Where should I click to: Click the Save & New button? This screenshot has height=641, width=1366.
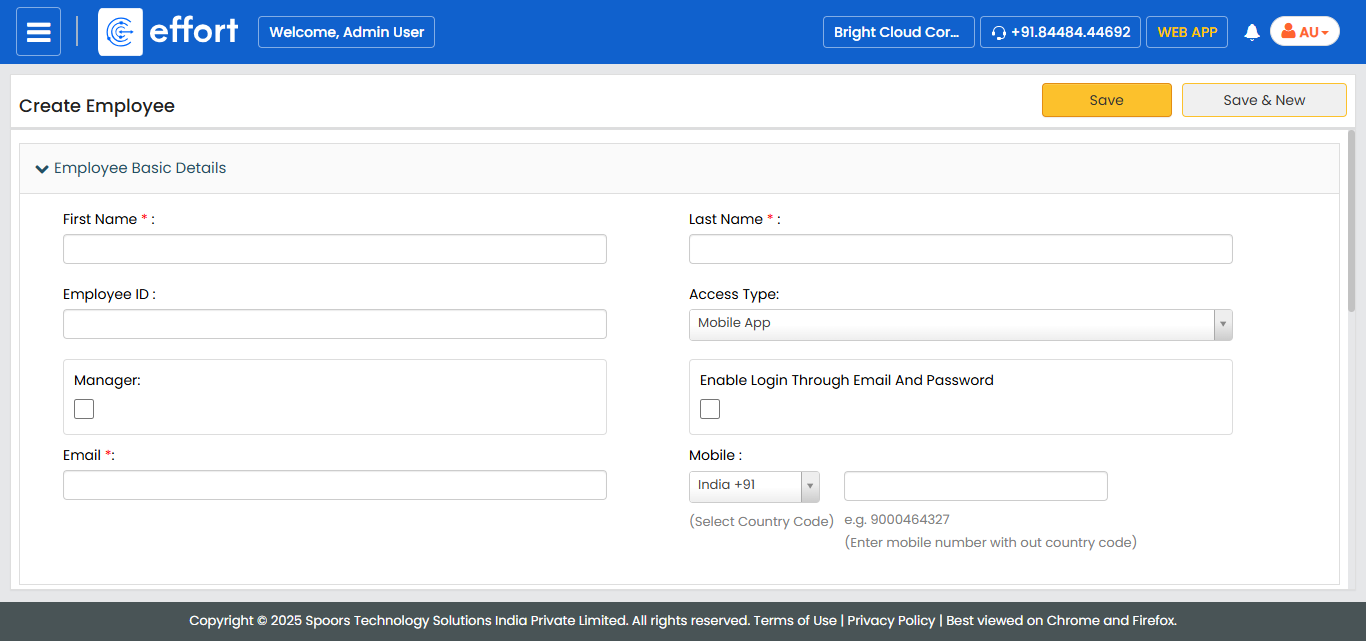click(1264, 100)
